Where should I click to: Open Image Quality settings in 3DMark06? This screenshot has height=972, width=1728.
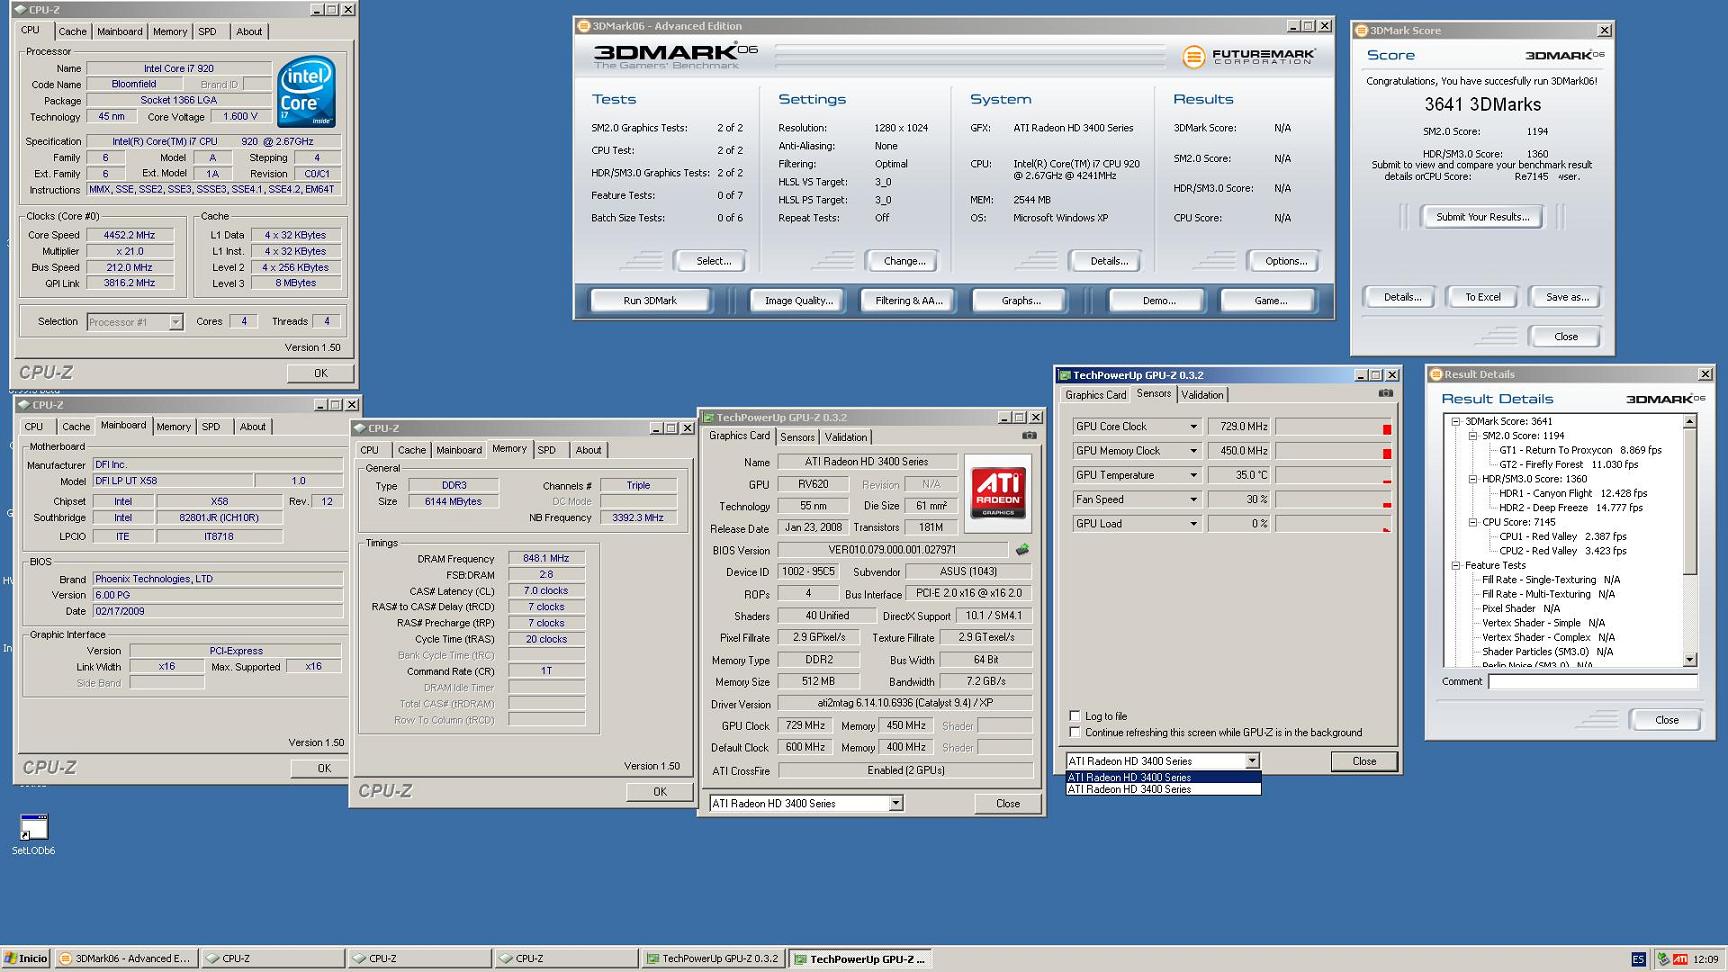point(798,300)
